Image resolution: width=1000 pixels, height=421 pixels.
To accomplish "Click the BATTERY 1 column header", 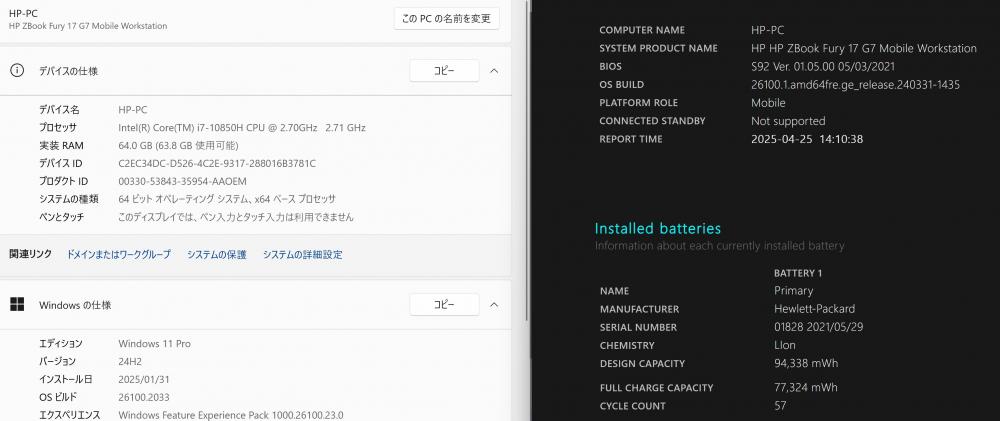I will [x=798, y=273].
